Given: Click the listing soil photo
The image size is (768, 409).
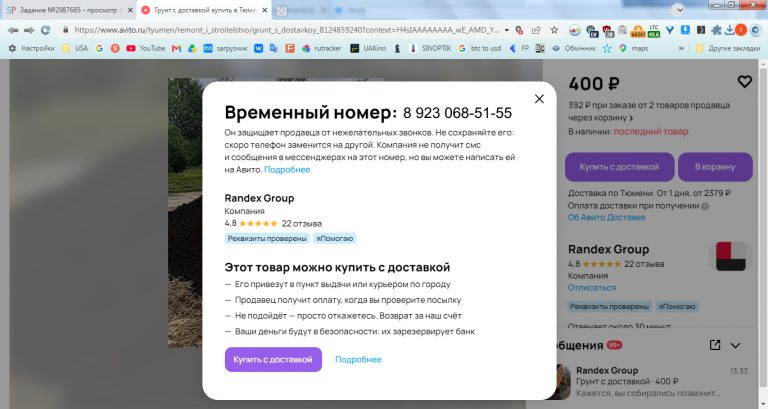Looking at the screenshot, I should pyautogui.click(x=185, y=213).
